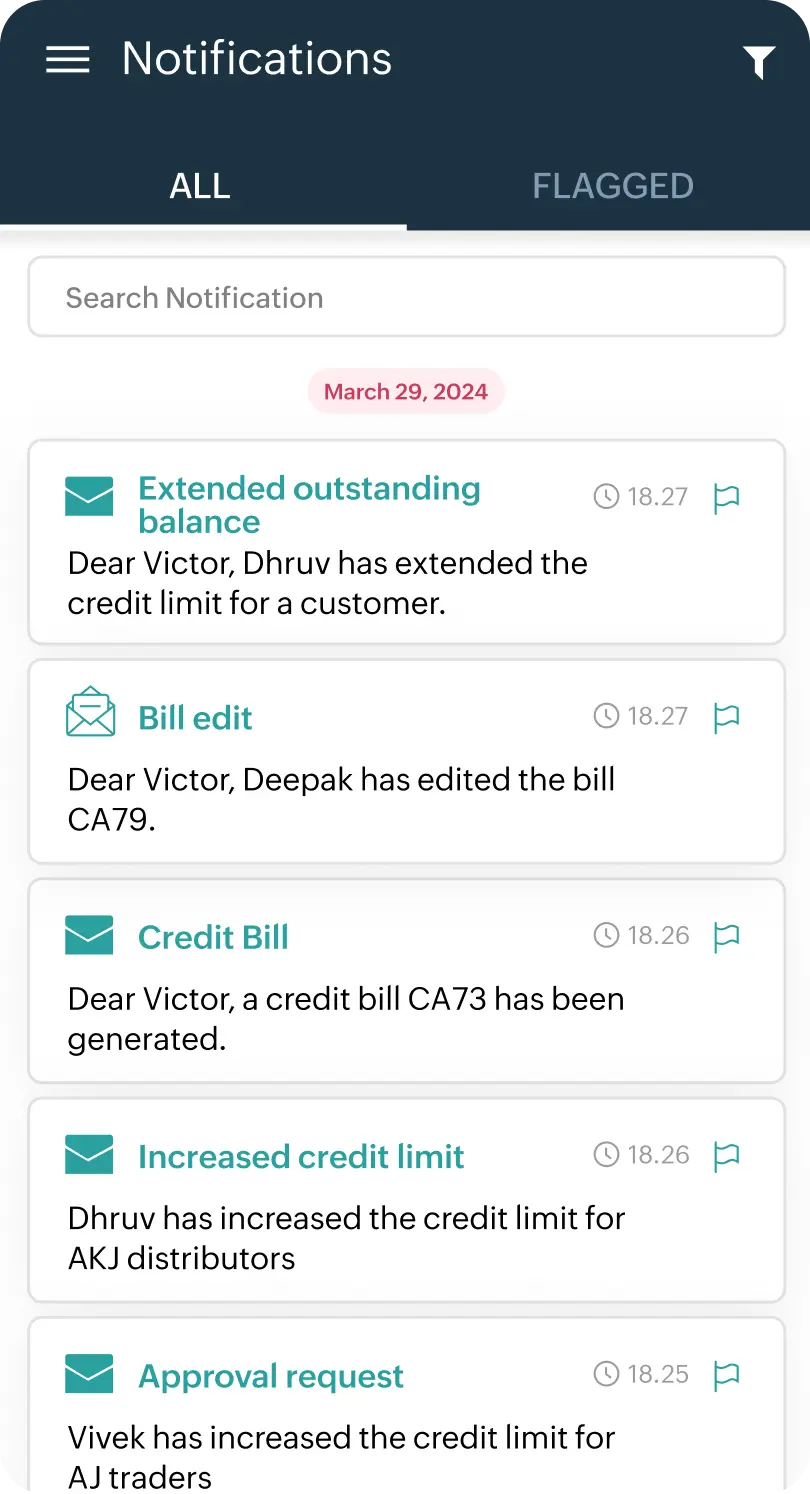Open the Credit Bill notification title
Screen dimensions: 810x1494
[x=213, y=937]
